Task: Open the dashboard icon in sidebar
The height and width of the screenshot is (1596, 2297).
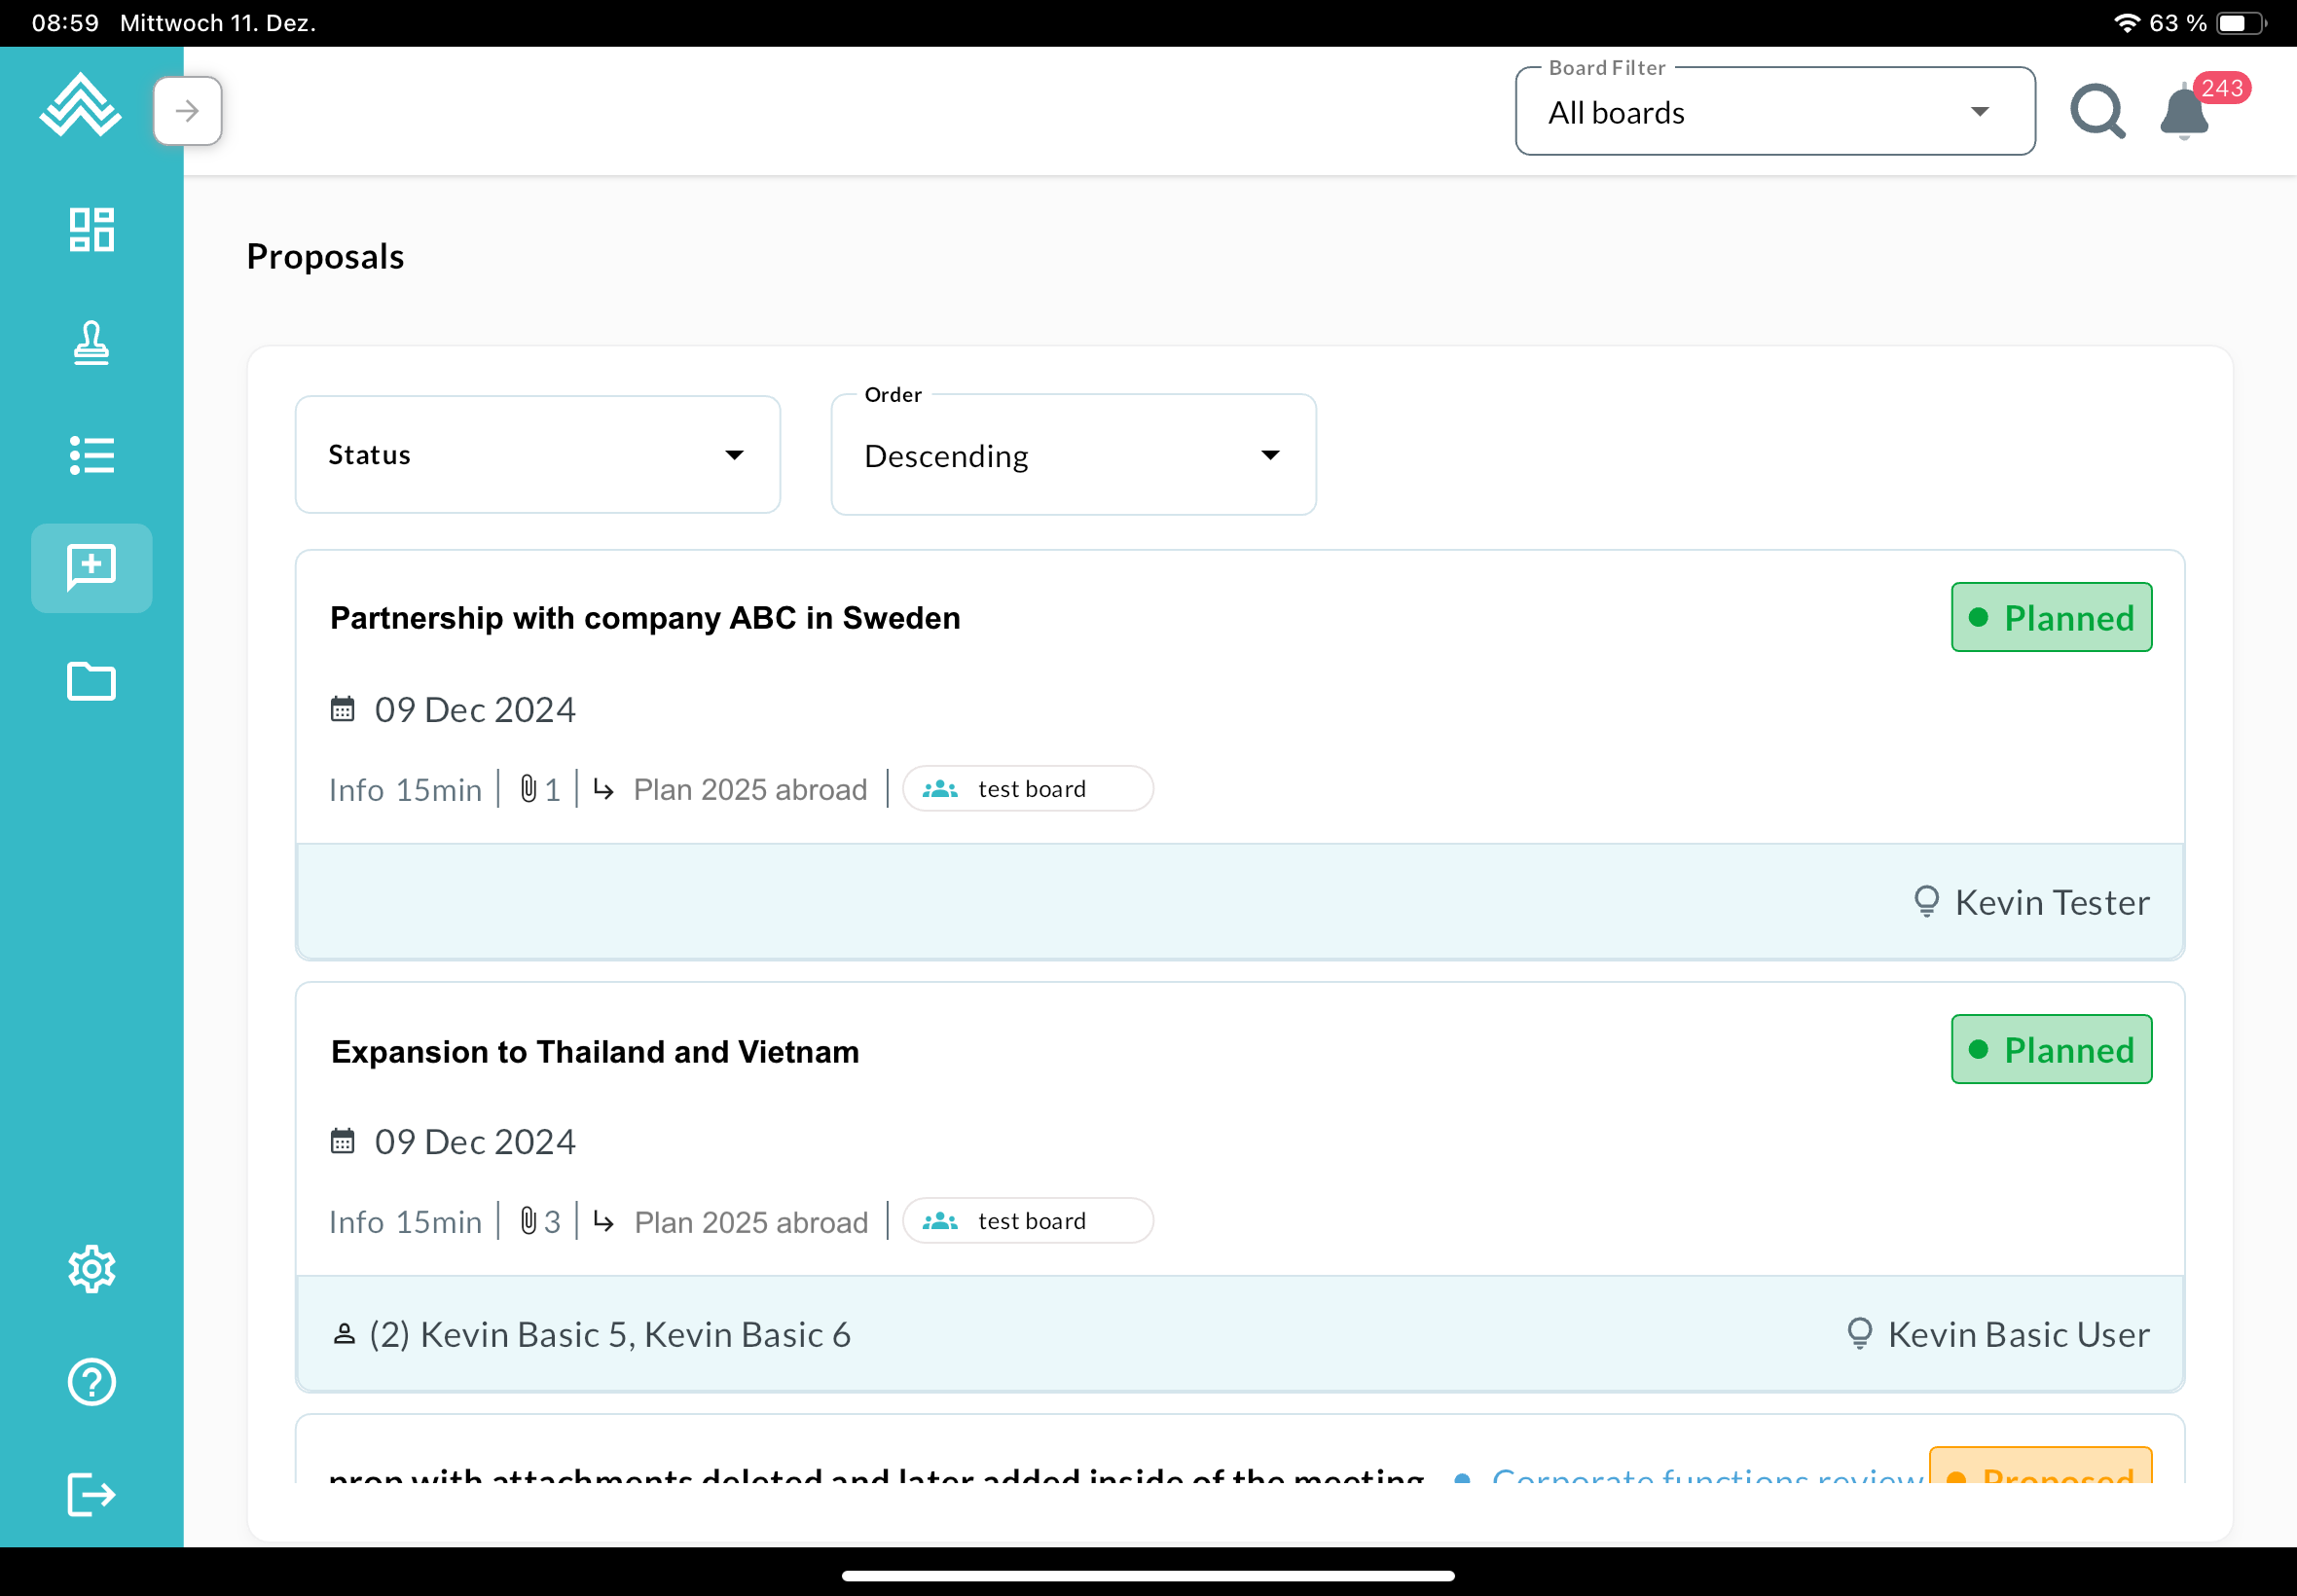Action: pos(91,230)
